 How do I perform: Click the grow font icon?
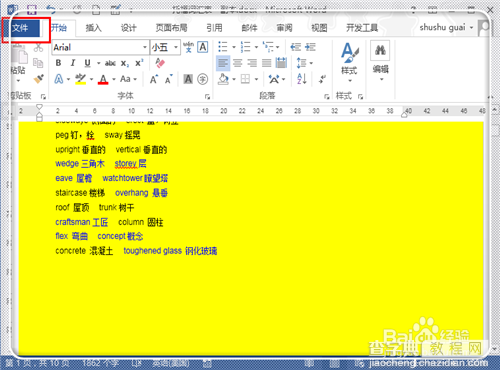[x=154, y=79]
